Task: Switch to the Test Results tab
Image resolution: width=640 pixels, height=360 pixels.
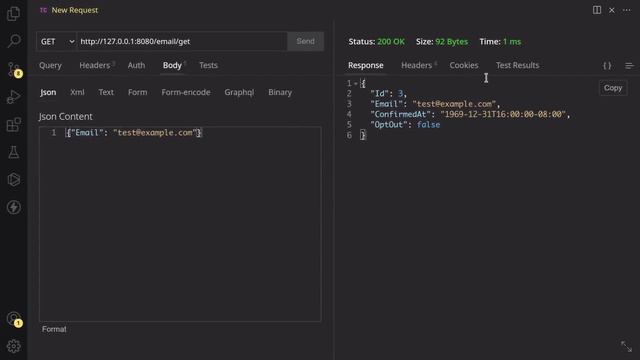Action: [518, 65]
